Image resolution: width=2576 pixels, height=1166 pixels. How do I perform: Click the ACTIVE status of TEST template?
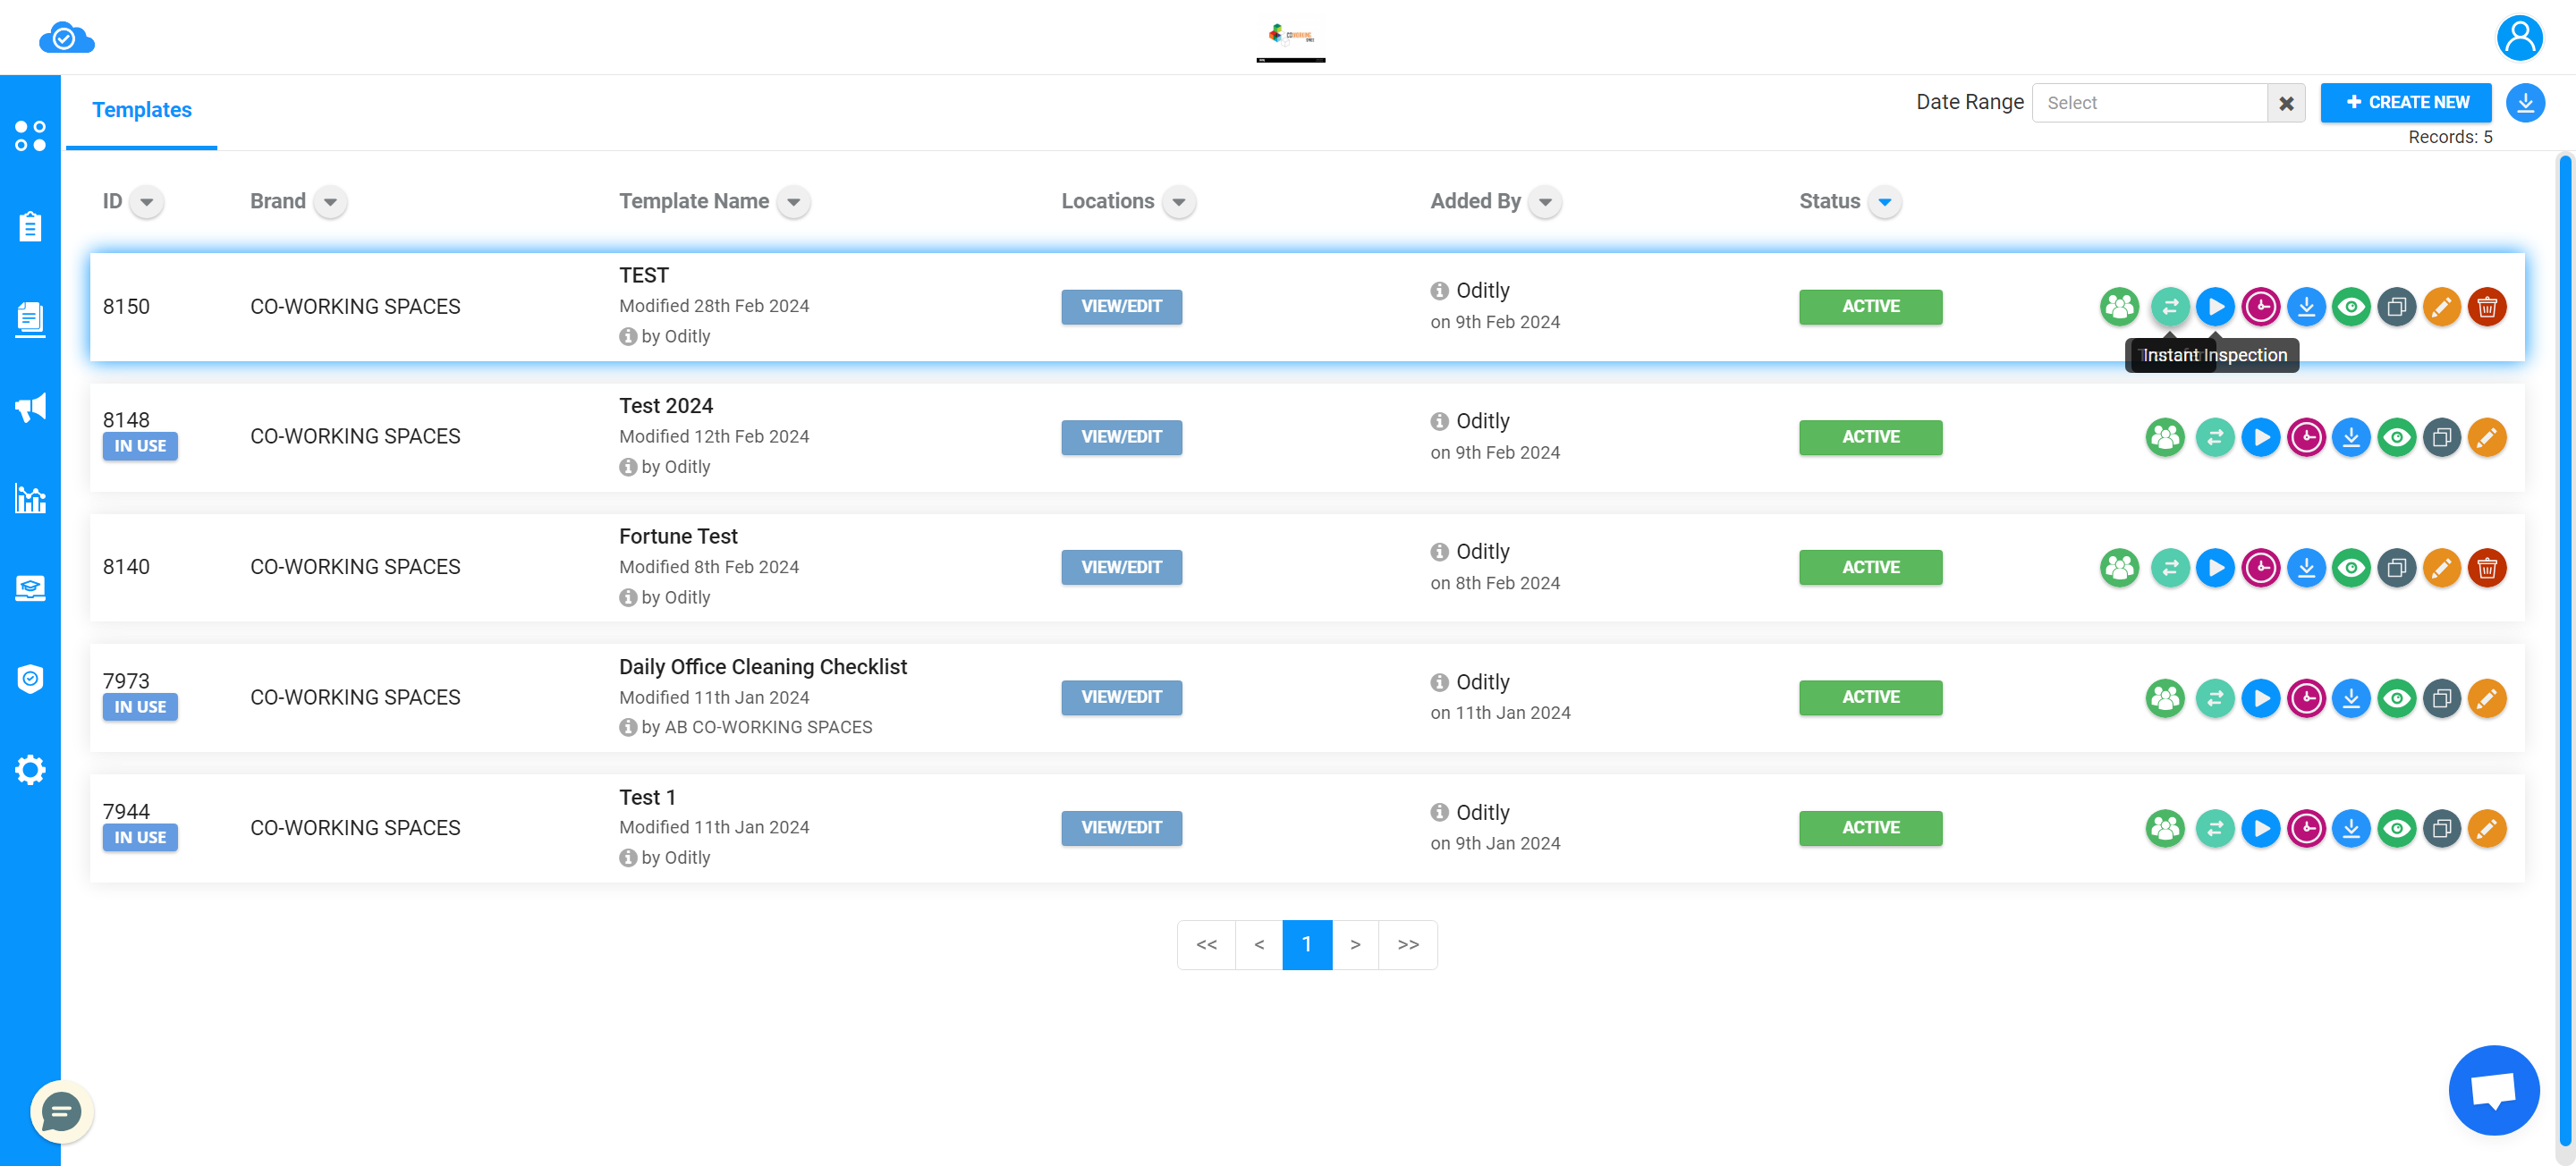[x=1870, y=307]
